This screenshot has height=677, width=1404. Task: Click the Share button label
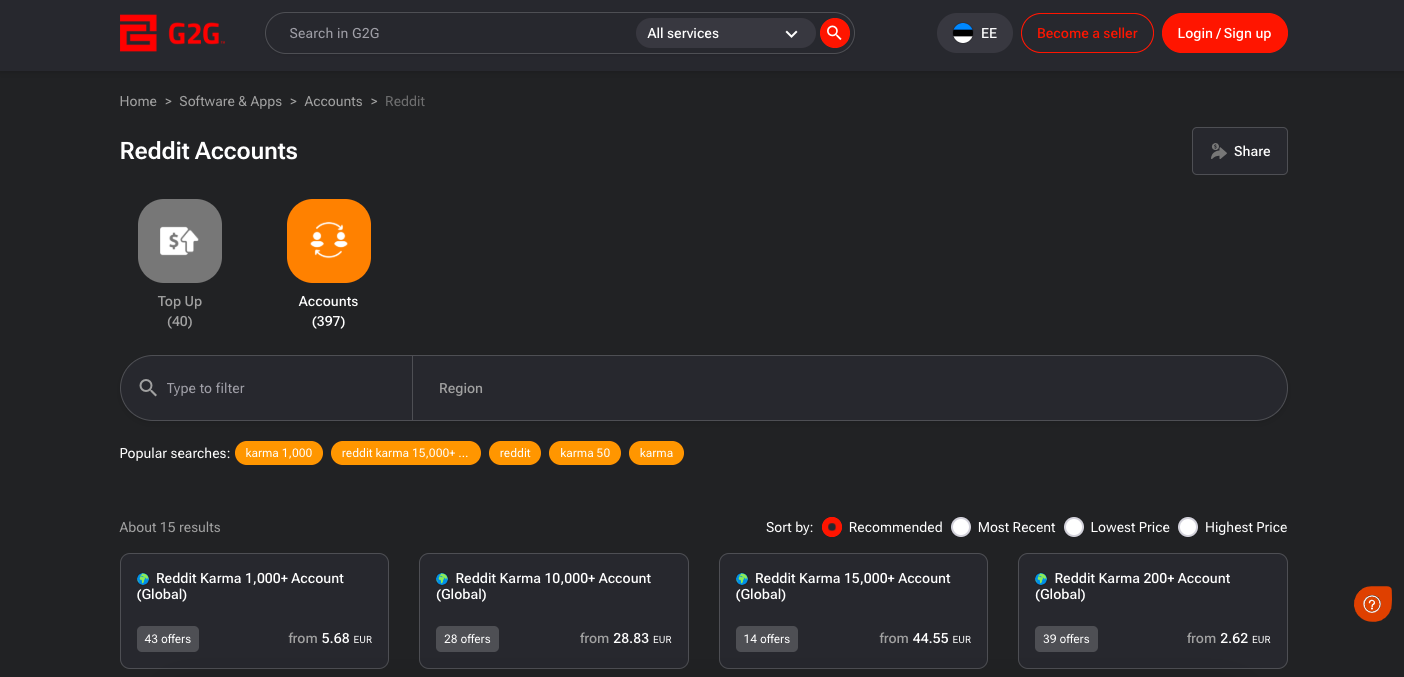click(x=1252, y=151)
